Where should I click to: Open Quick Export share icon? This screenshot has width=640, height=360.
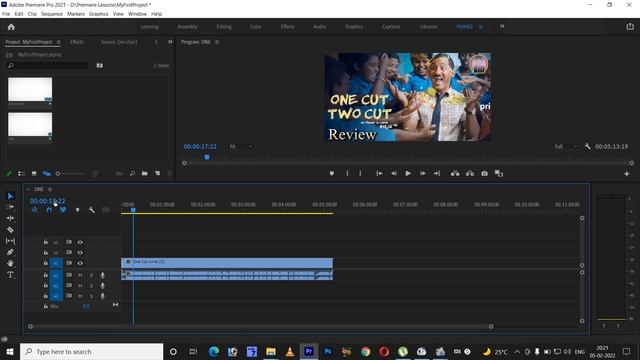[x=630, y=27]
